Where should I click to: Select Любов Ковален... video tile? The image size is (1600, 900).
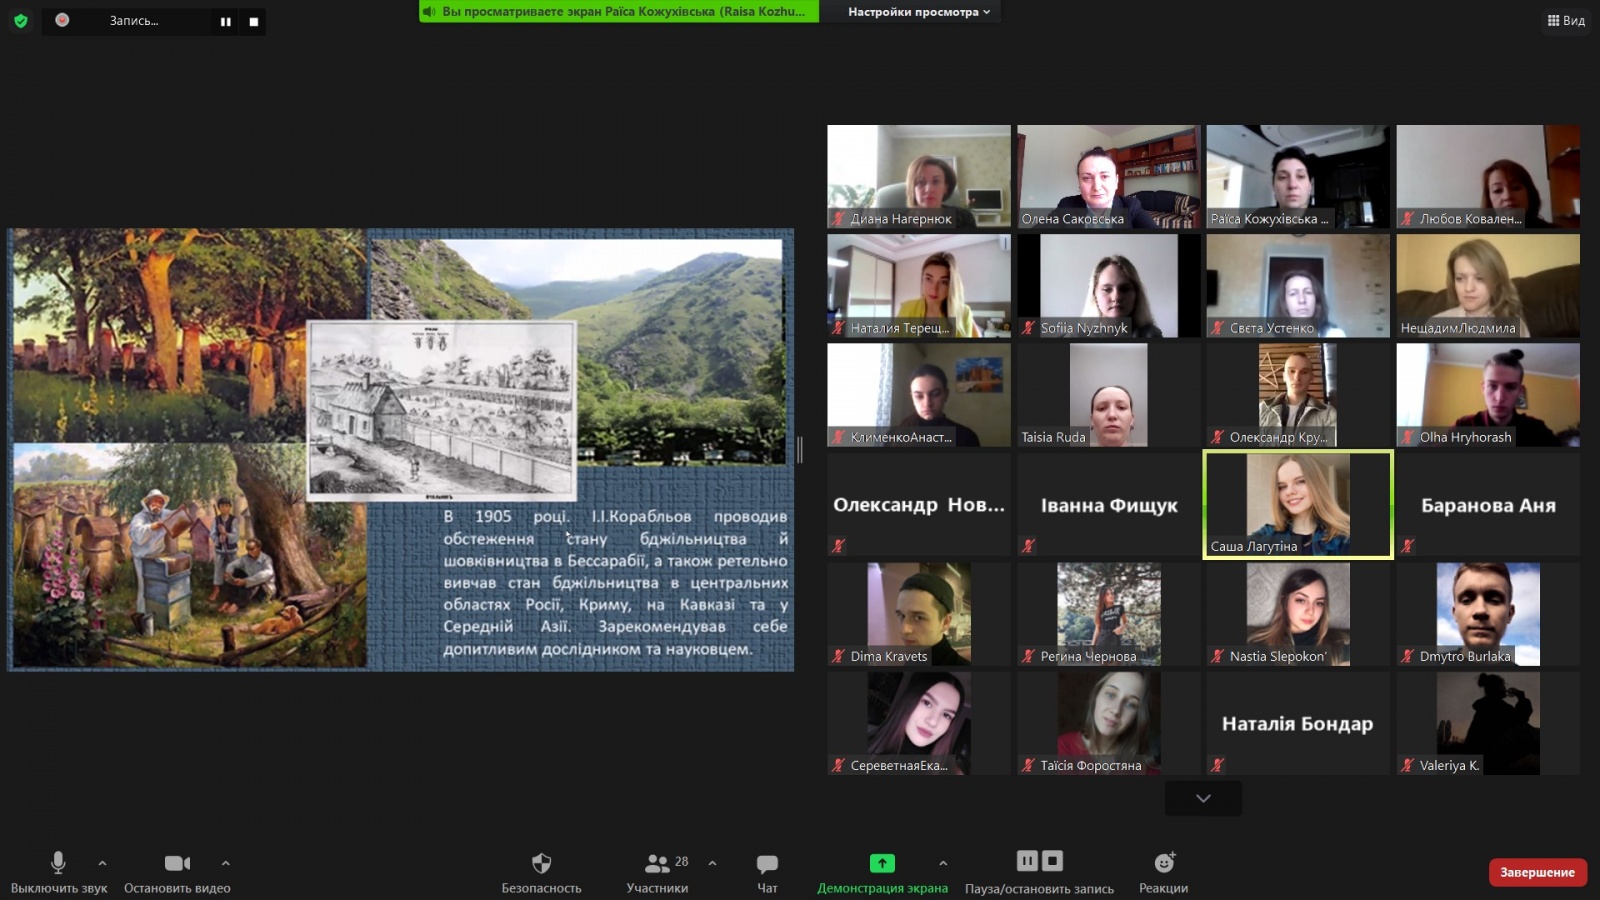(x=1488, y=176)
